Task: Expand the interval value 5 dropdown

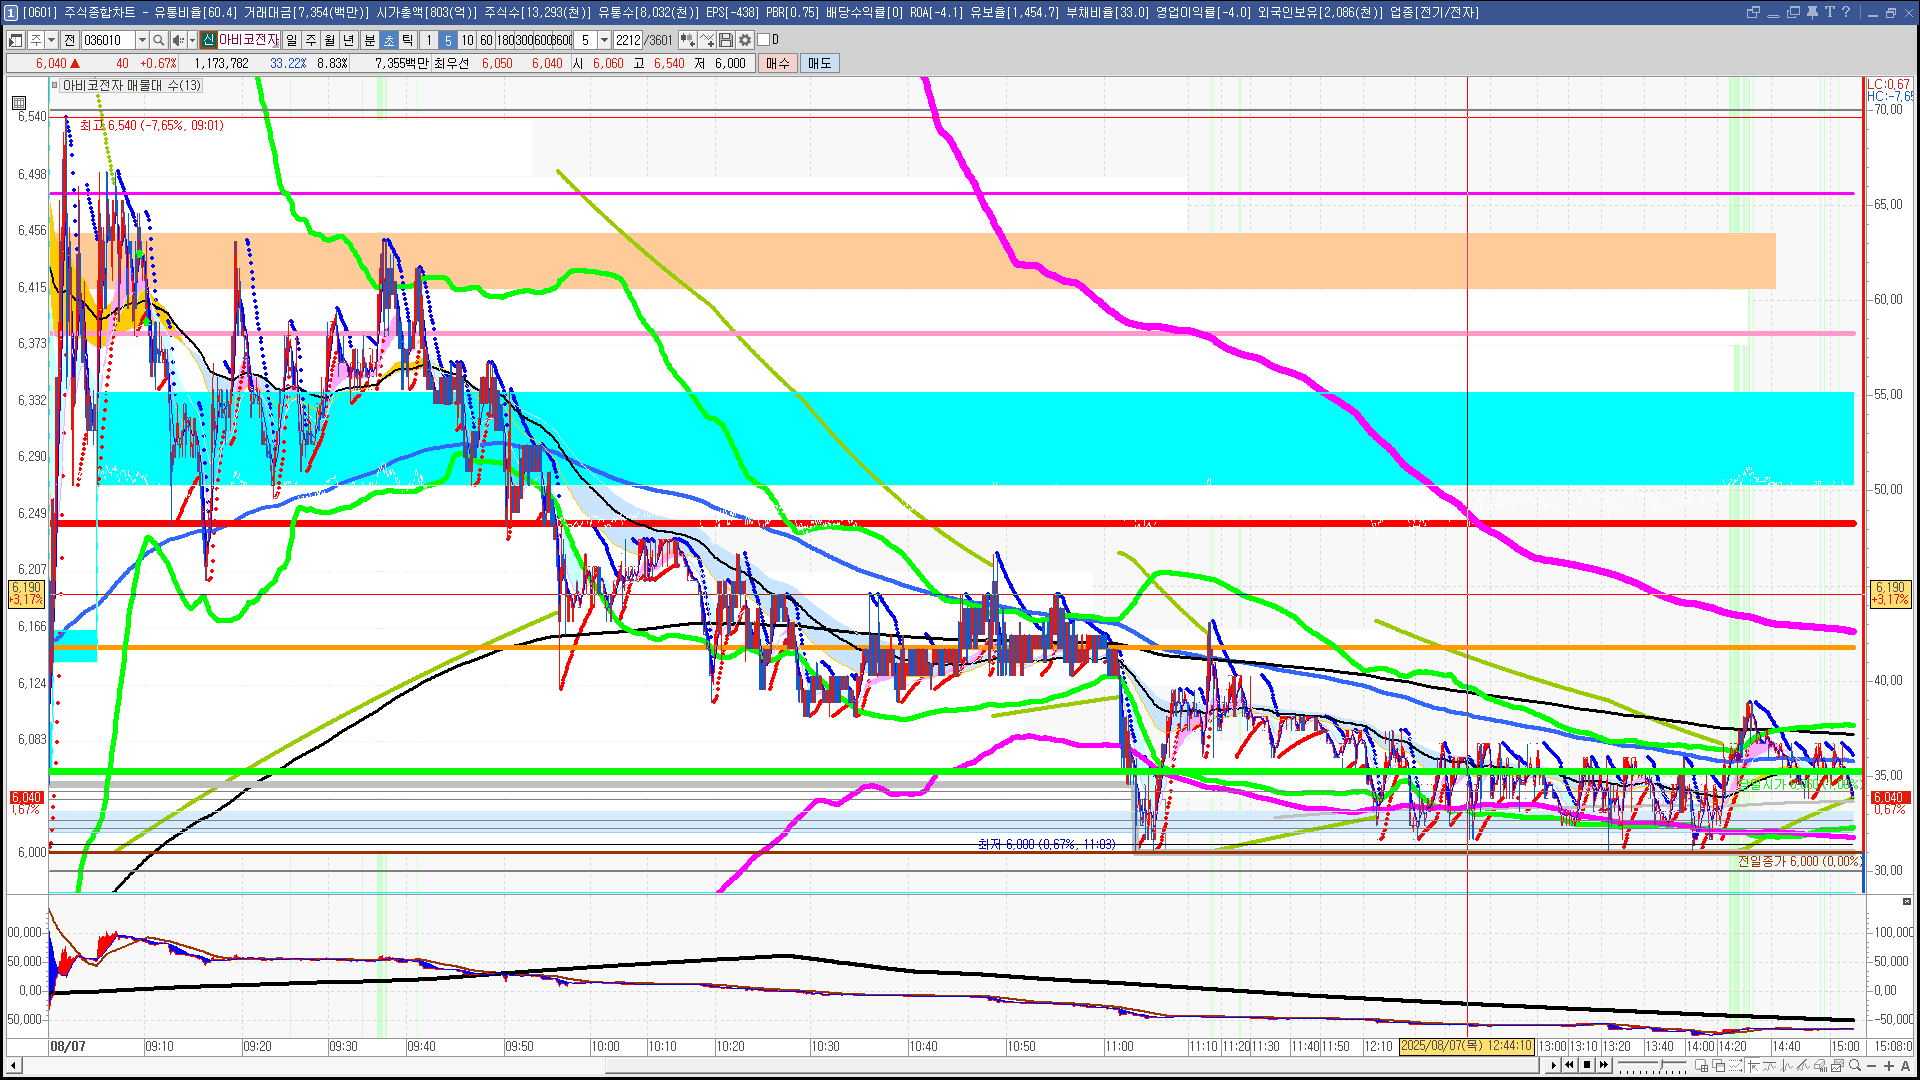Action: 604,40
